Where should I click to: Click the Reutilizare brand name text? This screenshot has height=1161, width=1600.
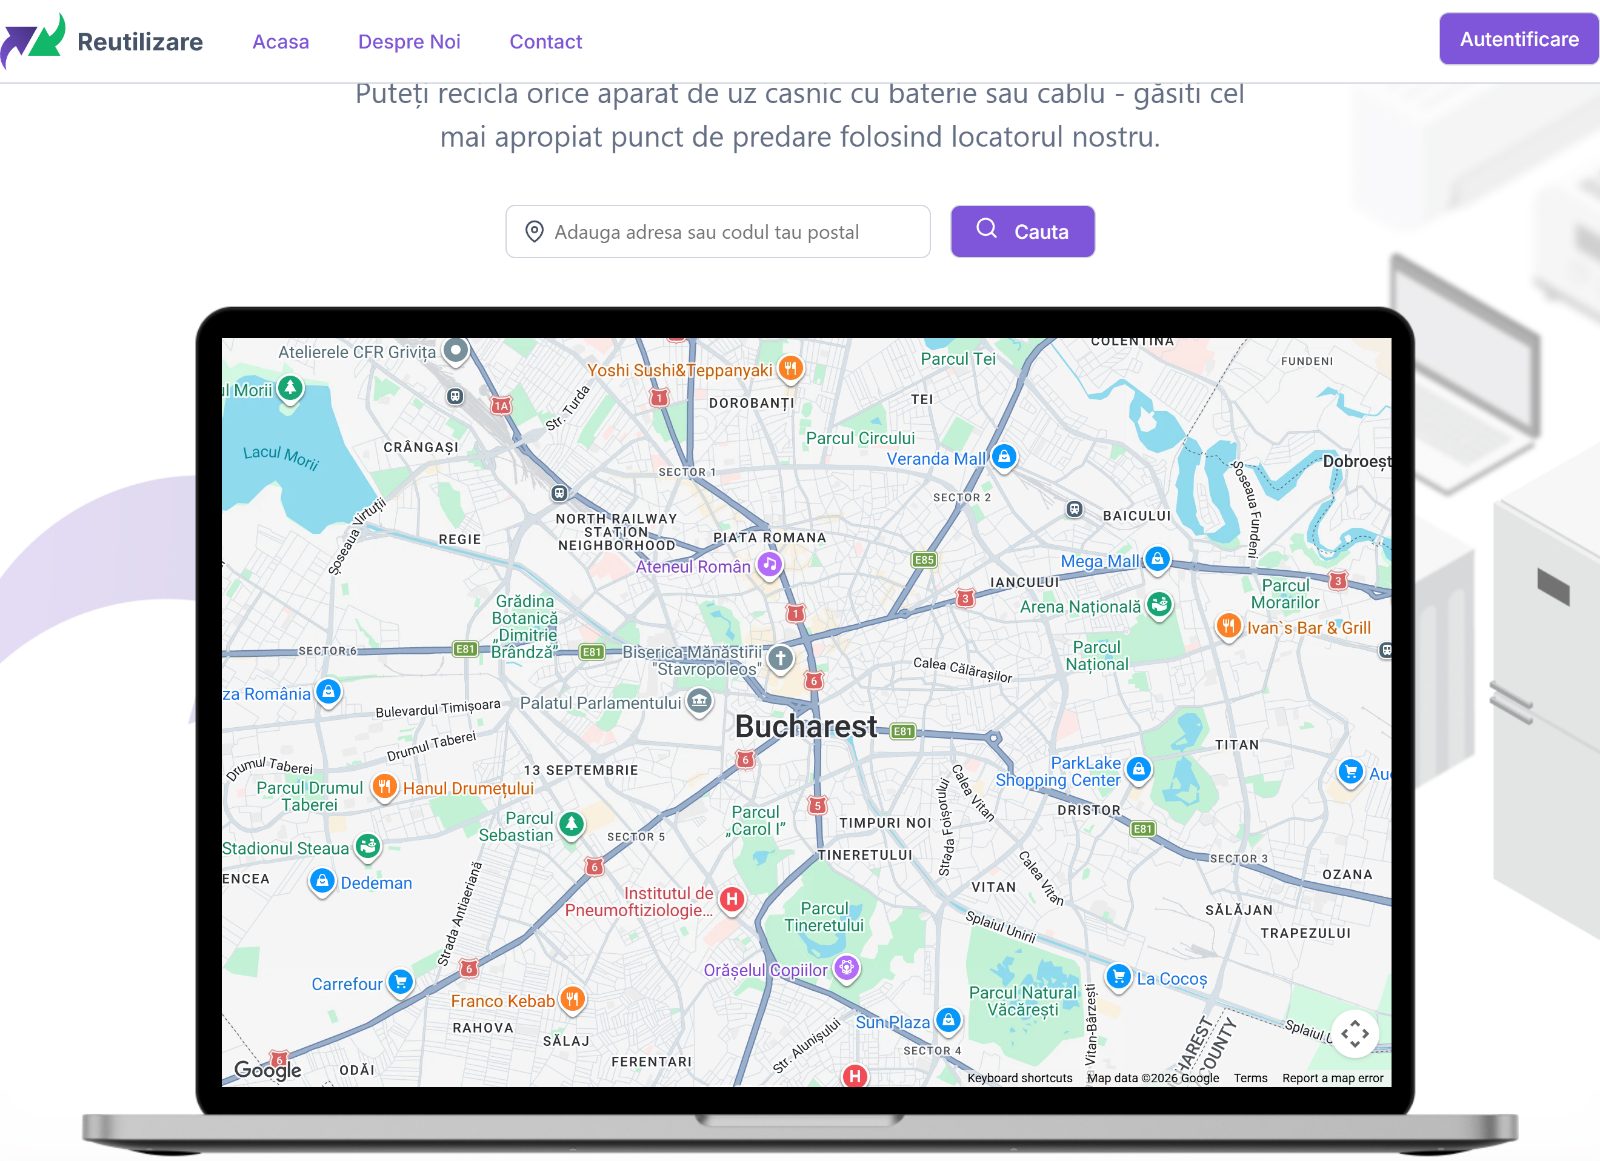pos(140,42)
